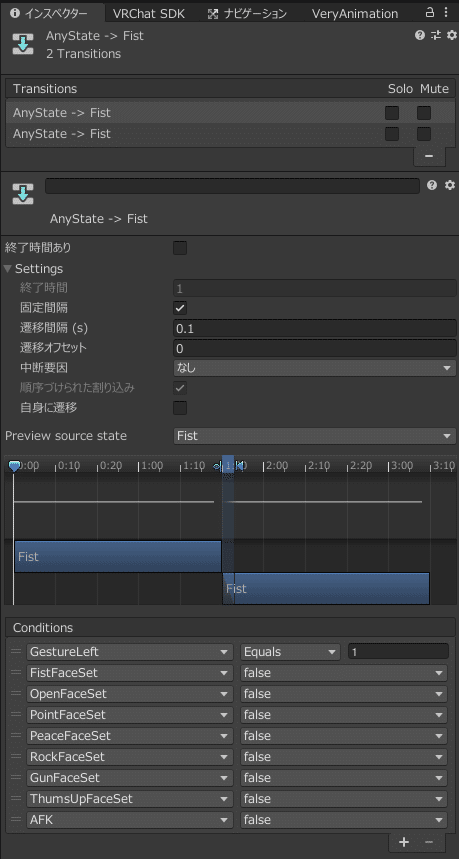Viewport: 459px width, 859px height.
Task: Open the inspector tab kebab menu
Action: tap(446, 12)
